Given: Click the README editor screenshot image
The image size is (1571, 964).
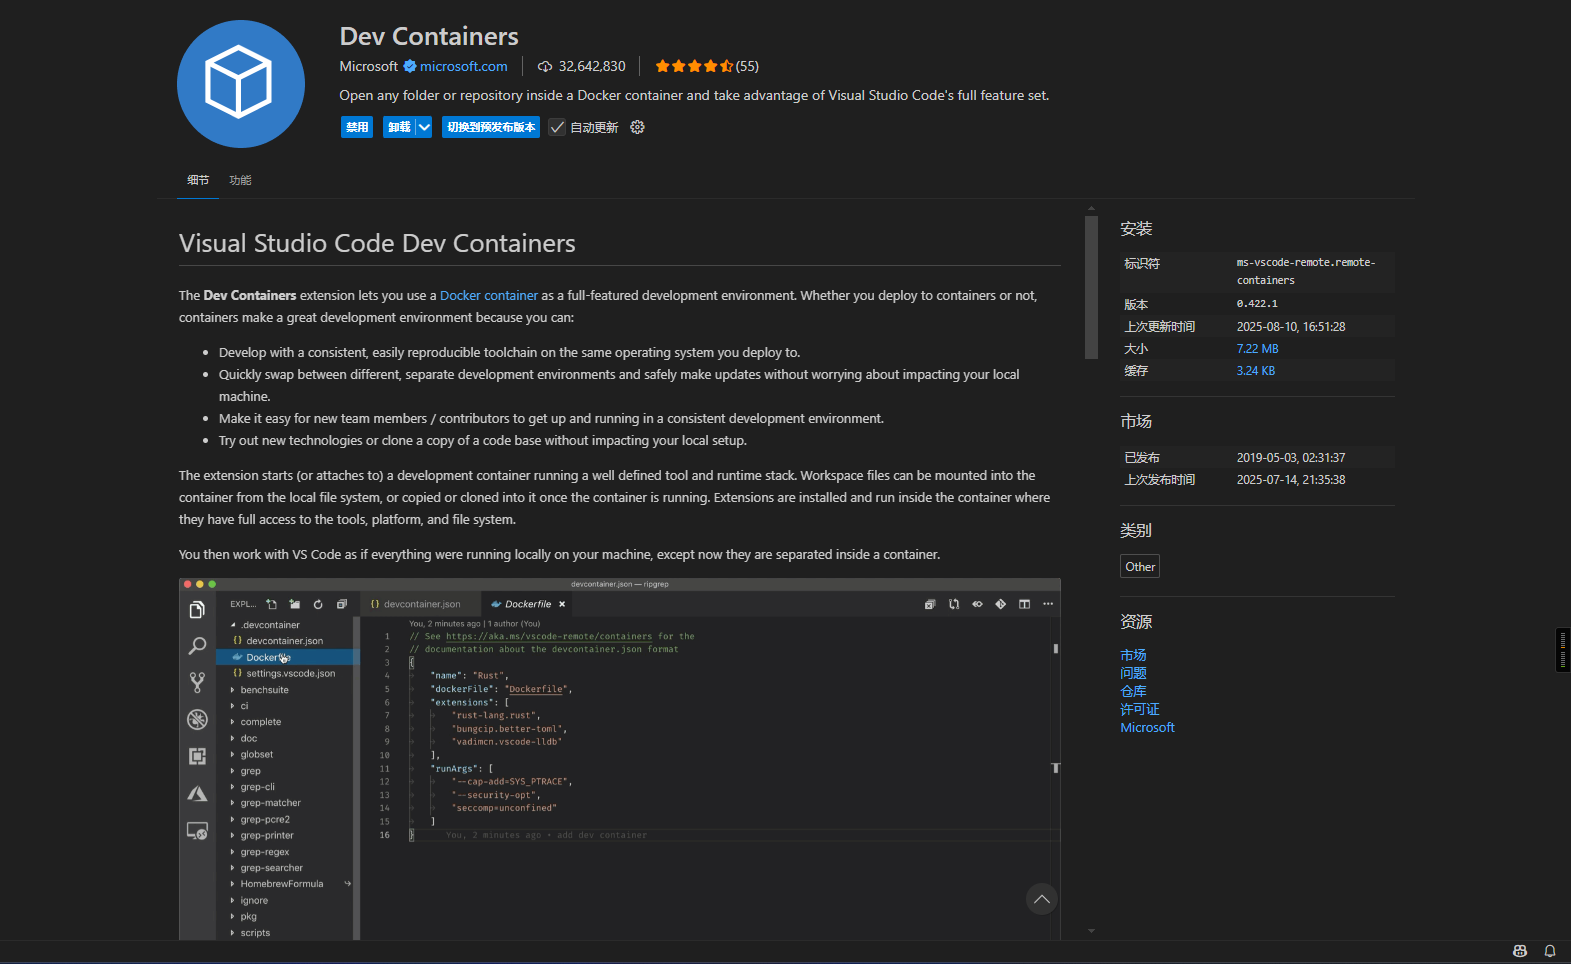Looking at the screenshot, I should pos(620,759).
